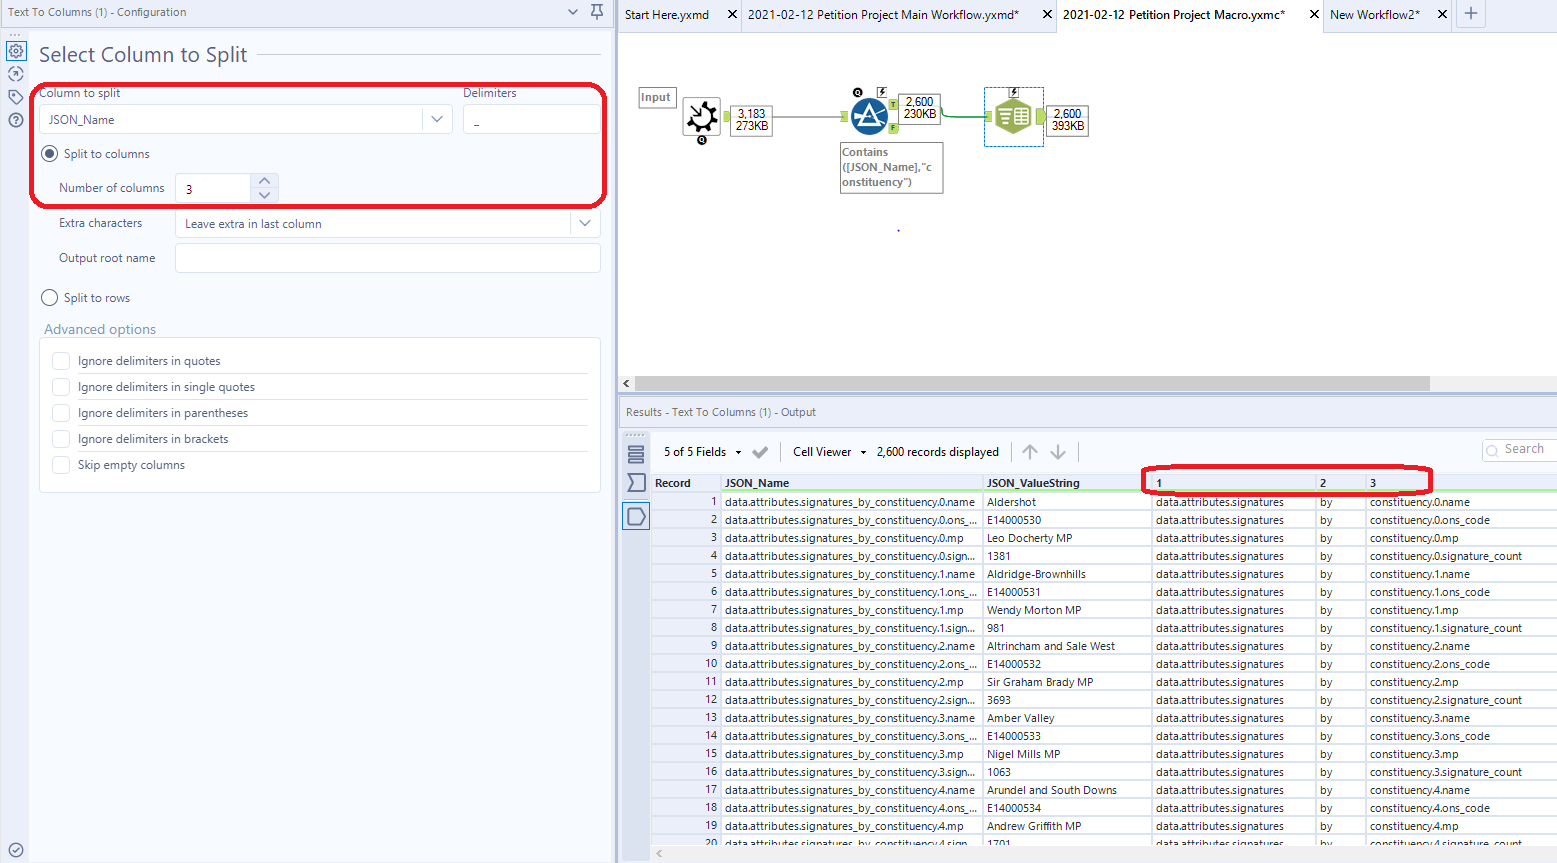The width and height of the screenshot is (1557, 863).
Task: Add a new workflow tab
Action: click(1471, 14)
